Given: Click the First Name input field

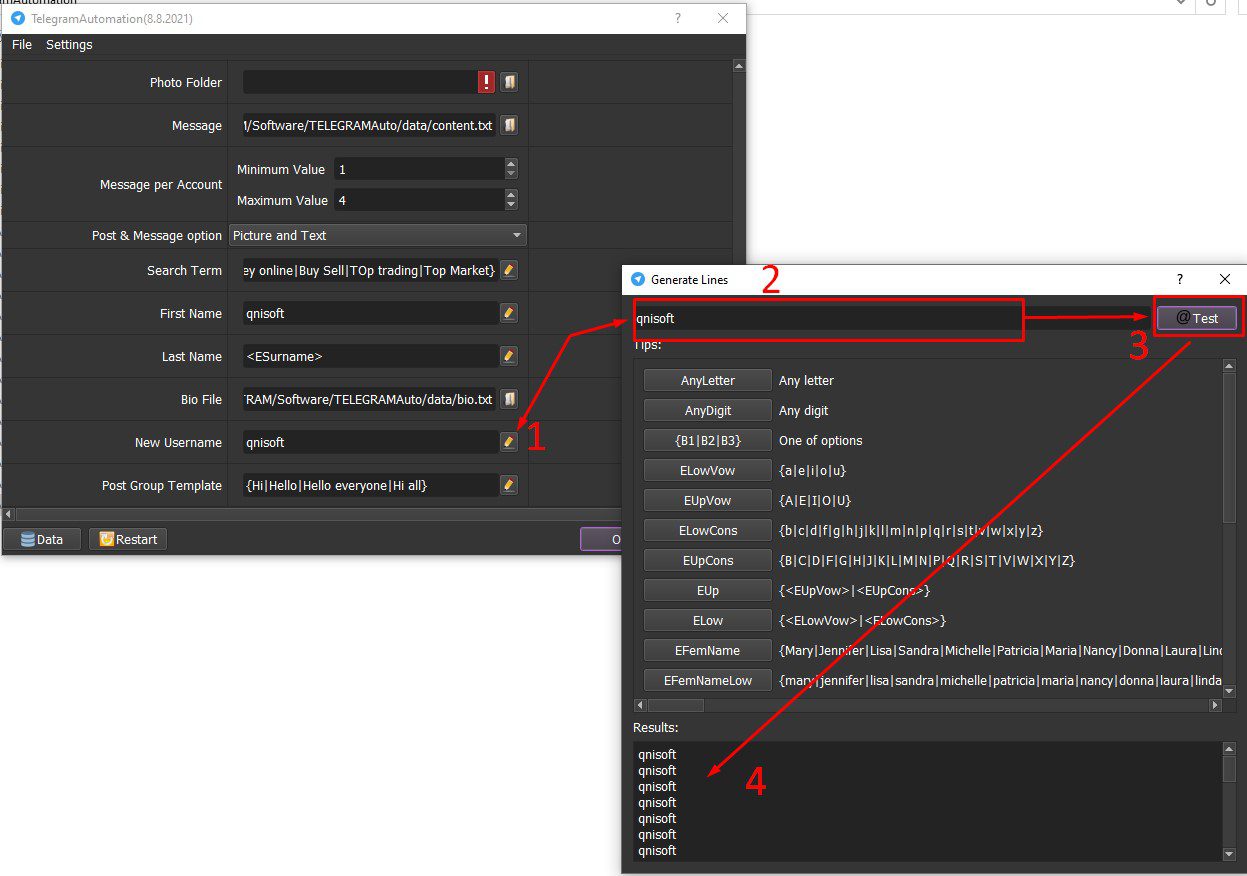Looking at the screenshot, I should pyautogui.click(x=370, y=313).
